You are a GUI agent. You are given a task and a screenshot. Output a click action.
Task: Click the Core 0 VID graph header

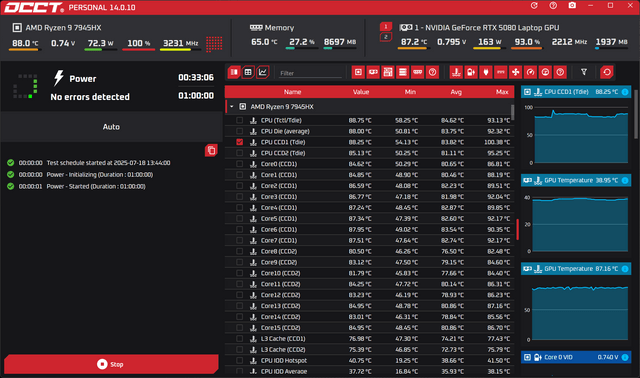tap(576, 357)
